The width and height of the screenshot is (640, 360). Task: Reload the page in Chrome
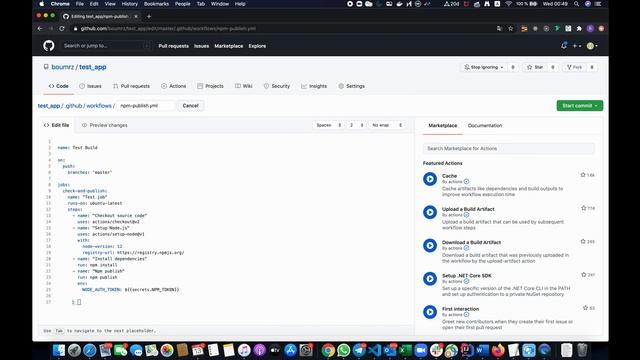pyautogui.click(x=62, y=29)
